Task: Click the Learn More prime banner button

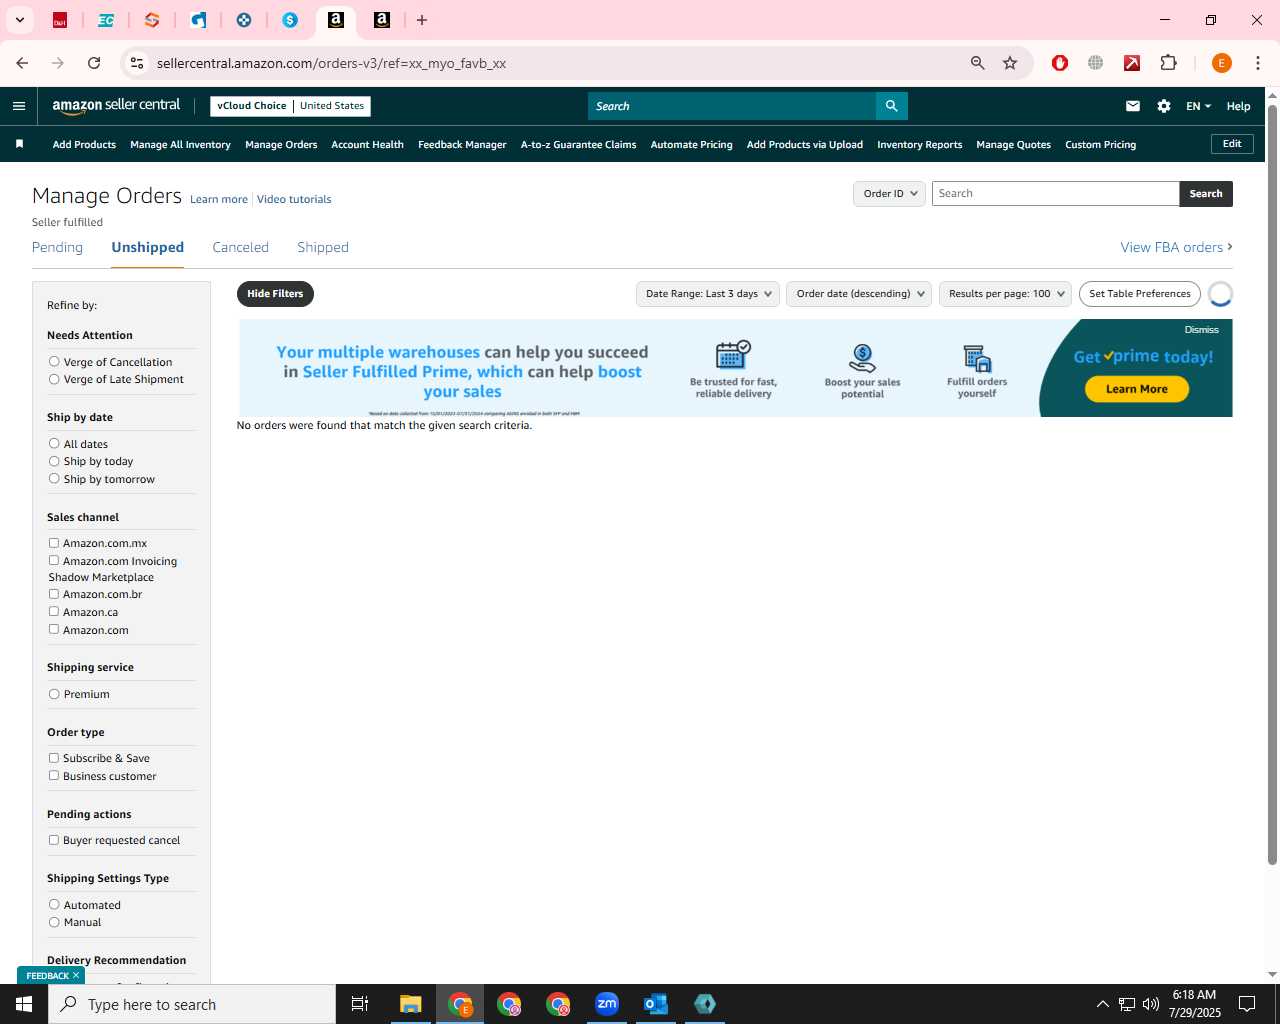Action: (x=1137, y=389)
